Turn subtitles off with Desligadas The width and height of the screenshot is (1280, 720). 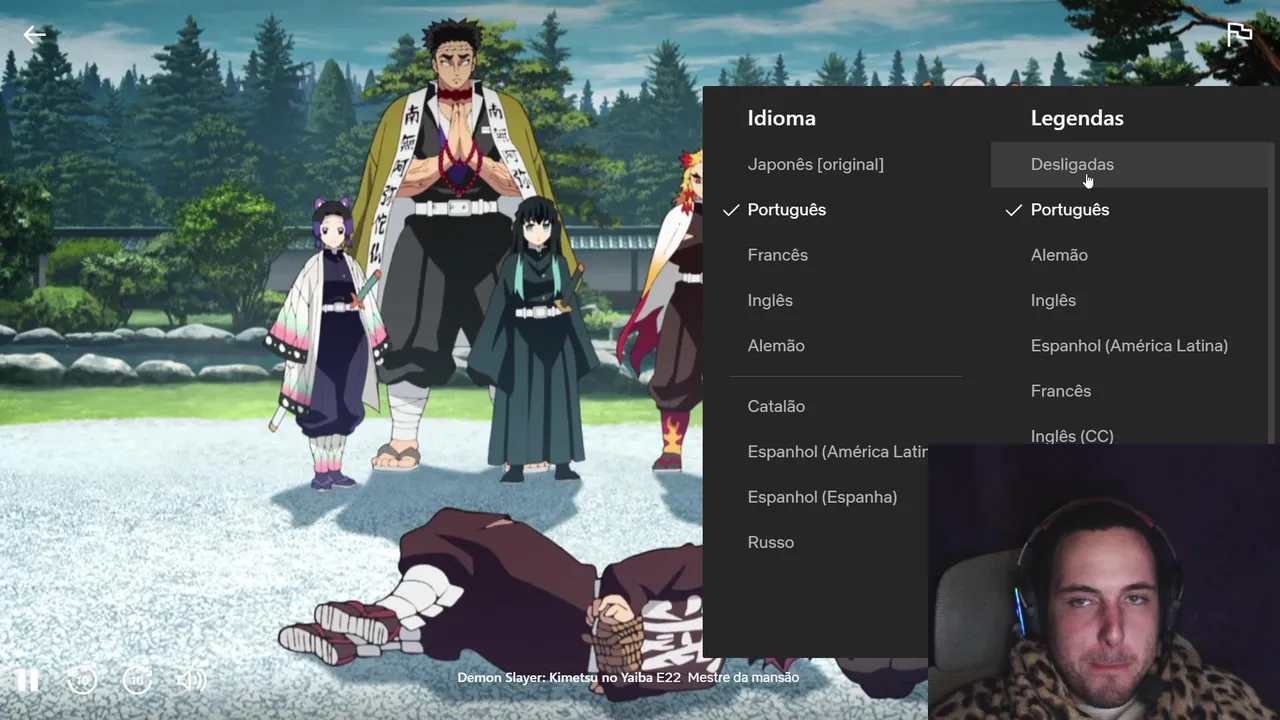pos(1130,164)
